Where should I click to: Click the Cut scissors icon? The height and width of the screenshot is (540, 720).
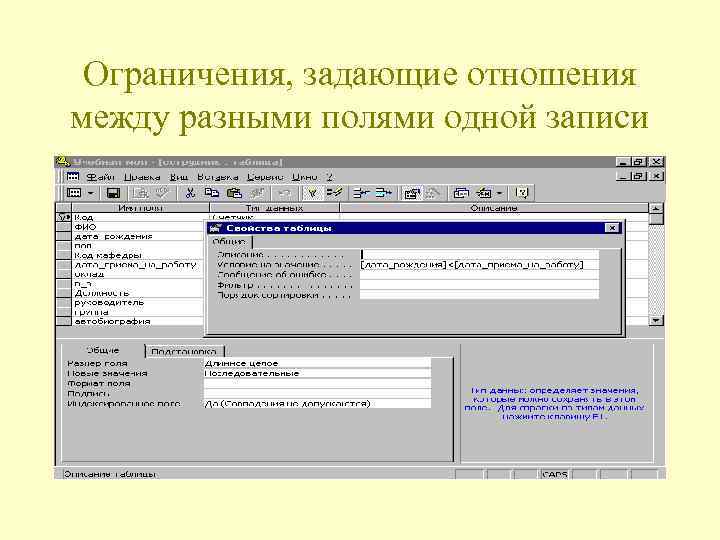click(x=190, y=193)
